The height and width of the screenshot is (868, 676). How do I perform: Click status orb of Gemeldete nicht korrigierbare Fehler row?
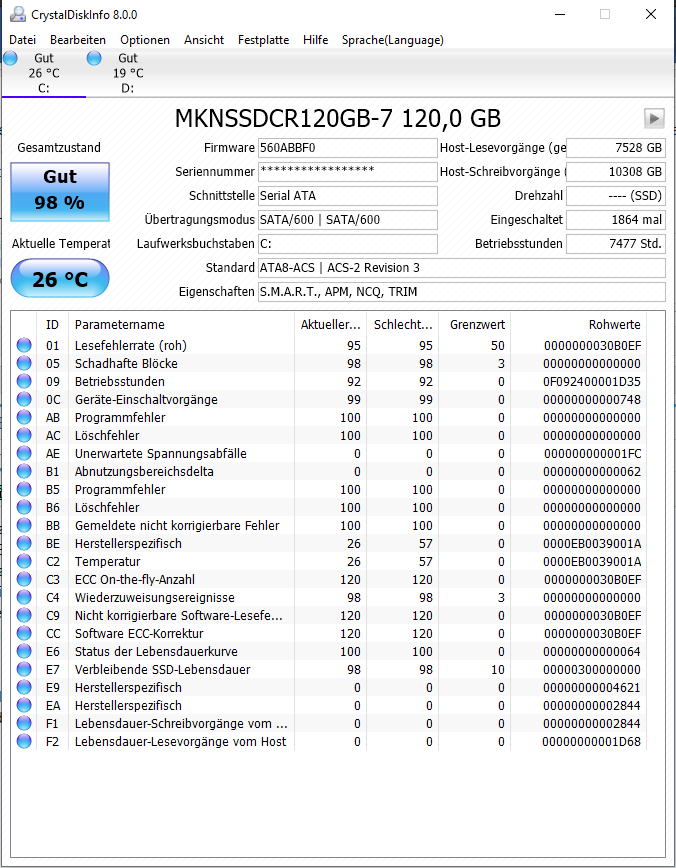point(24,525)
